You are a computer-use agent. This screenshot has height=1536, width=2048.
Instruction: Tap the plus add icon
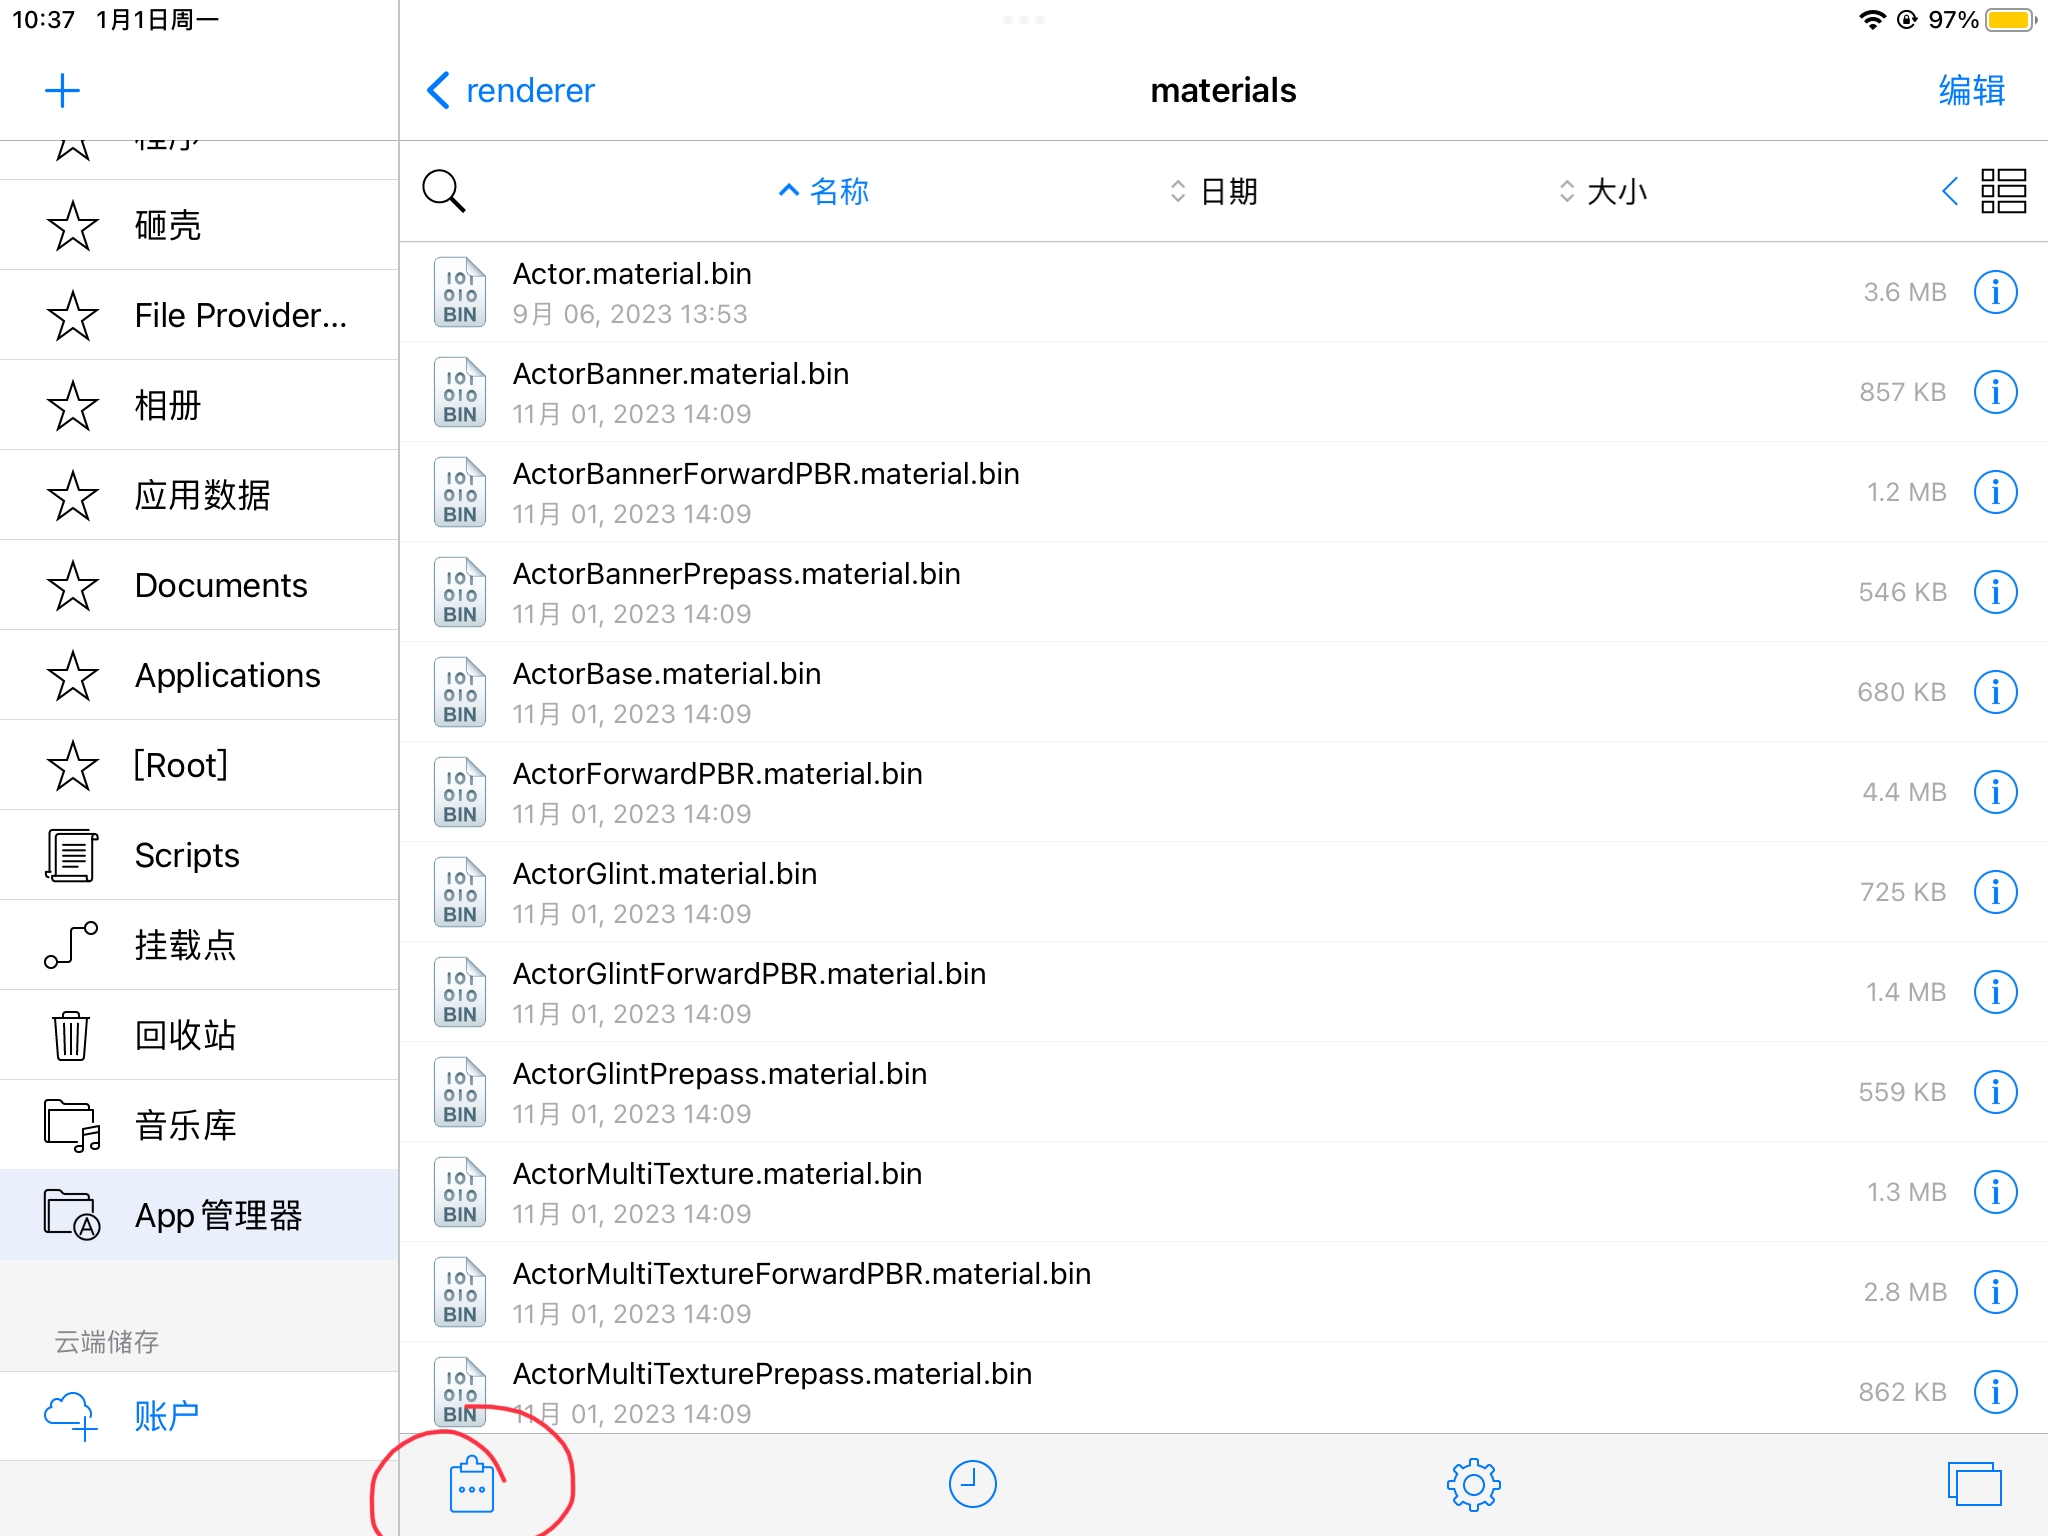click(x=62, y=91)
